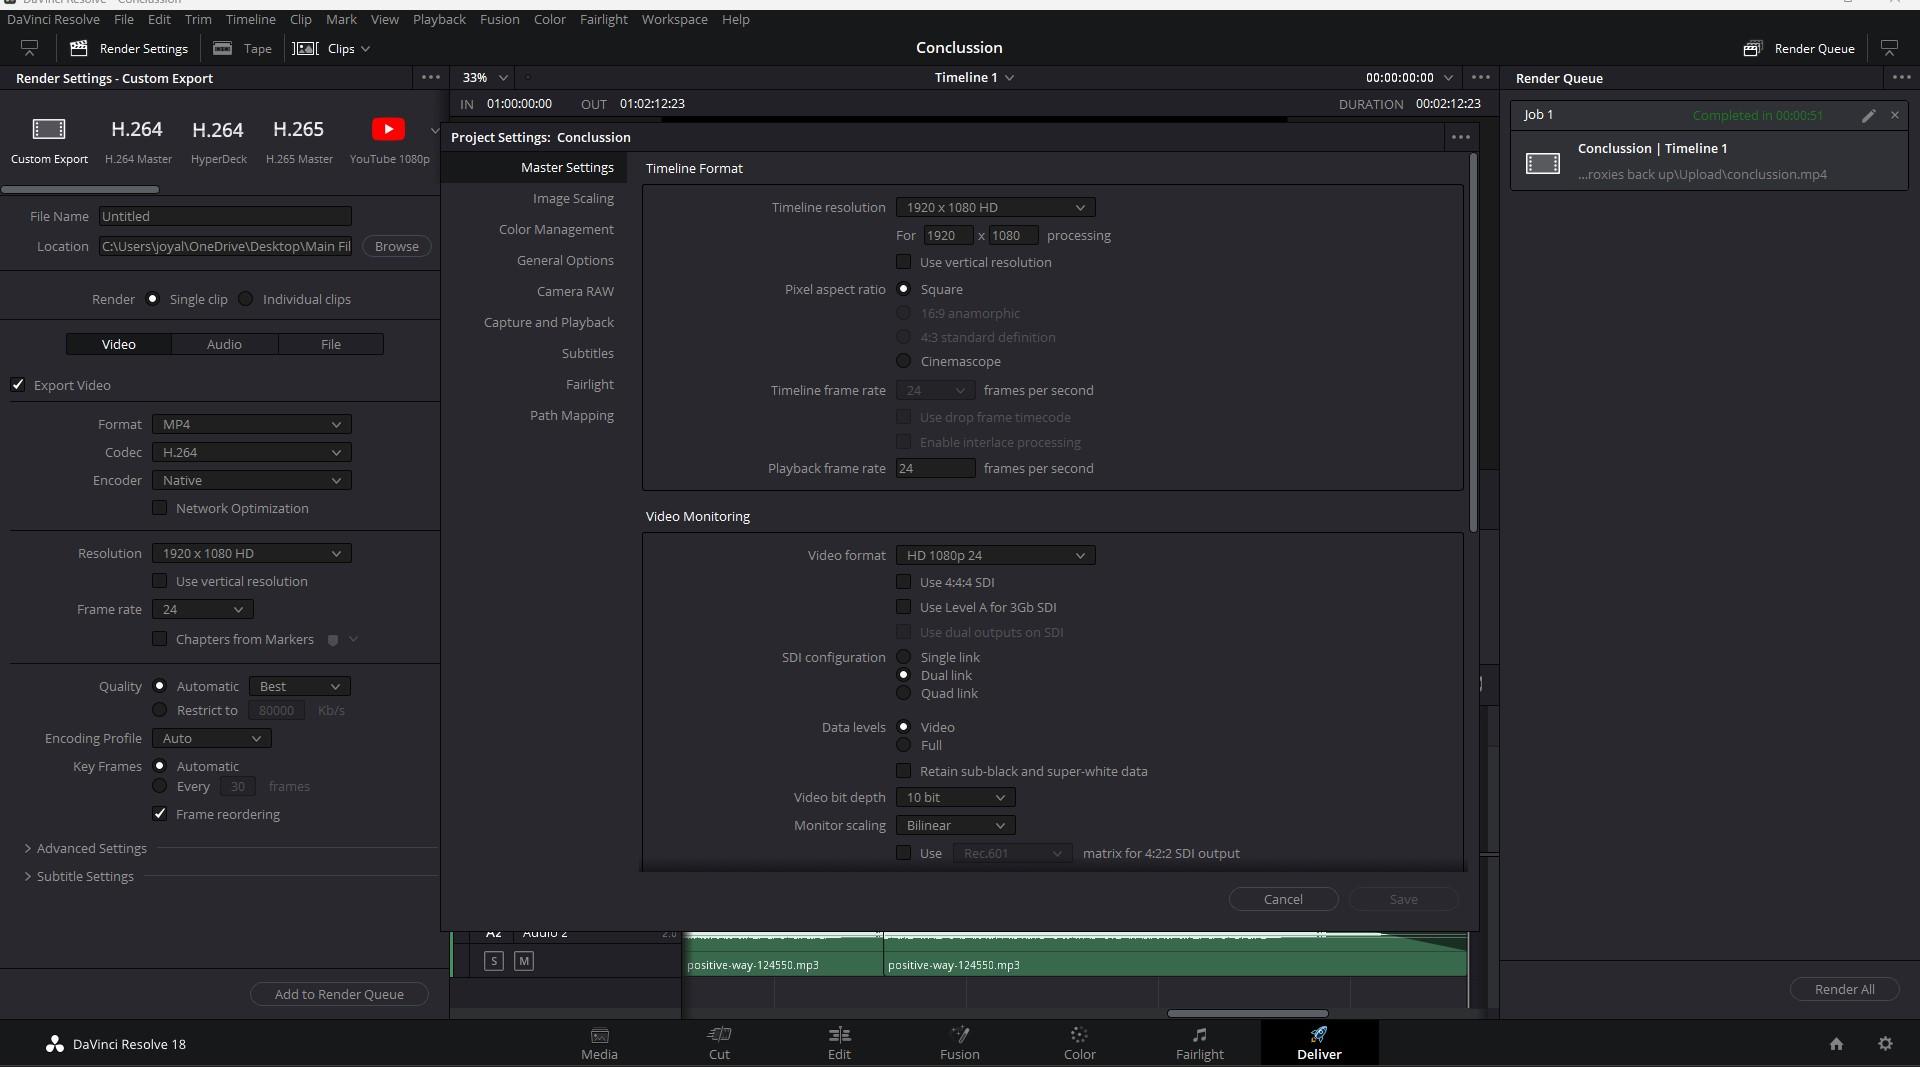
Task: Click the timeline horizontal scrollbar
Action: (x=1247, y=1013)
